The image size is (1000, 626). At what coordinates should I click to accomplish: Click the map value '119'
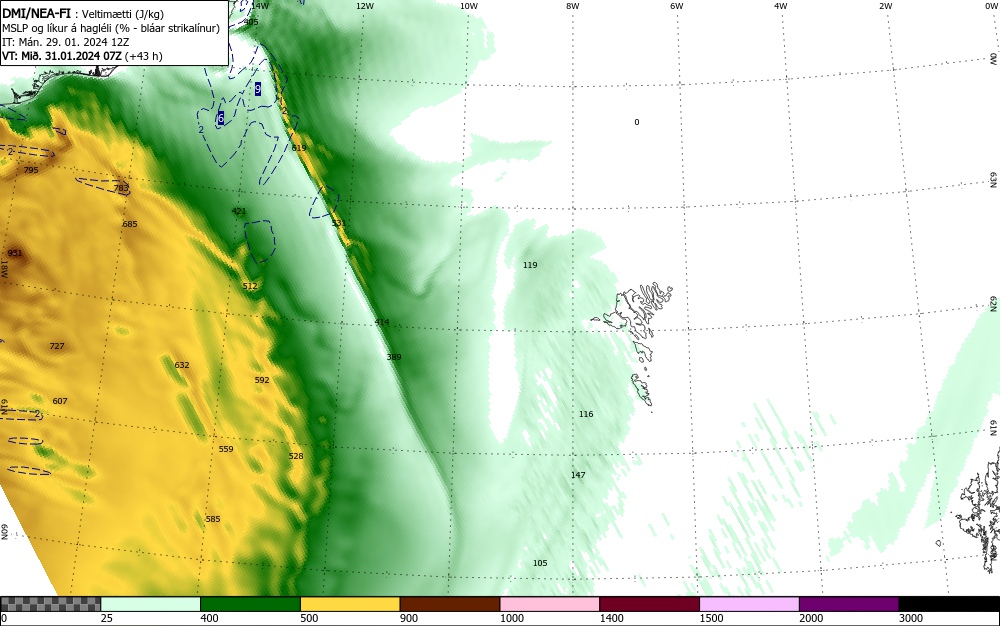[x=530, y=265]
